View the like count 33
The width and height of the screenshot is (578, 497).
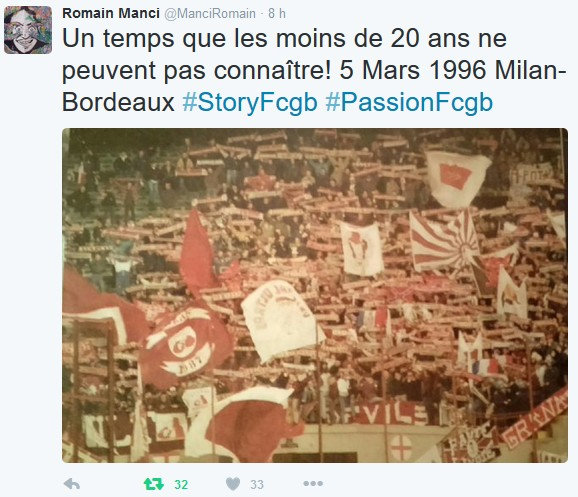(x=257, y=484)
